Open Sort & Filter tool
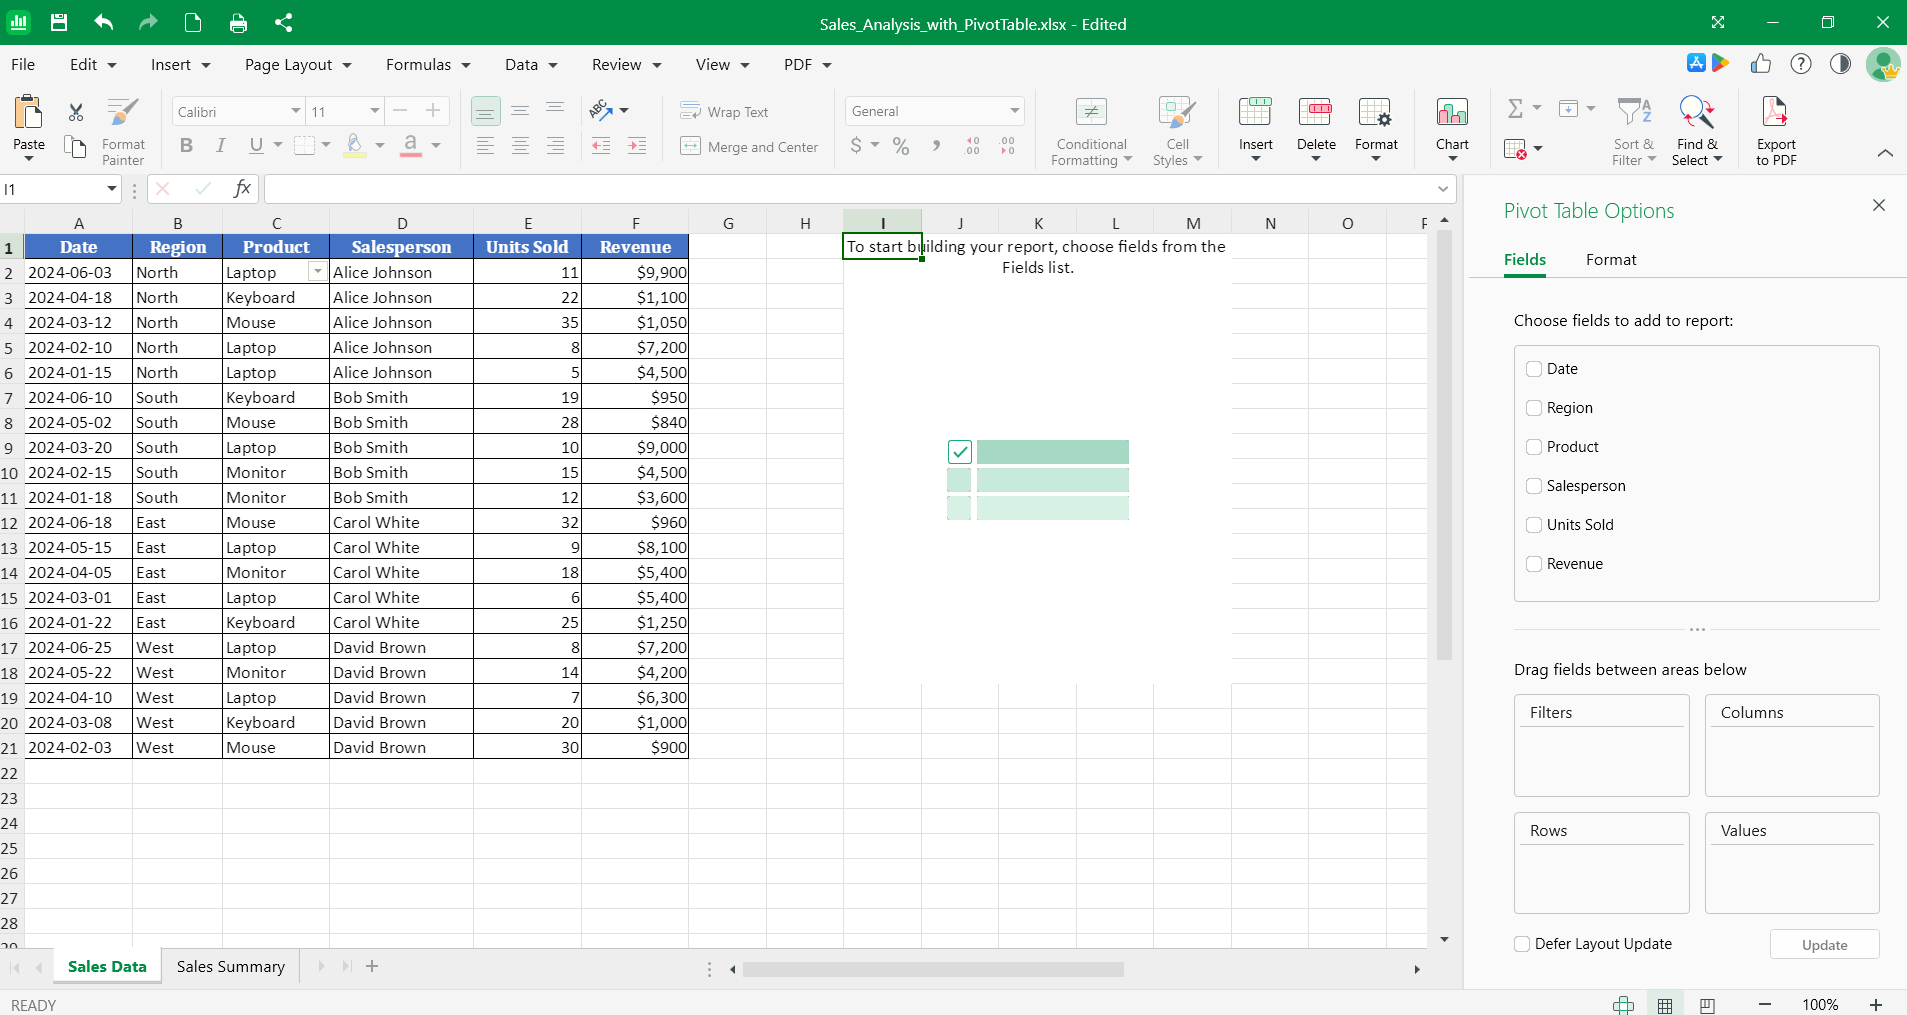This screenshot has height=1015, width=1907. point(1634,131)
